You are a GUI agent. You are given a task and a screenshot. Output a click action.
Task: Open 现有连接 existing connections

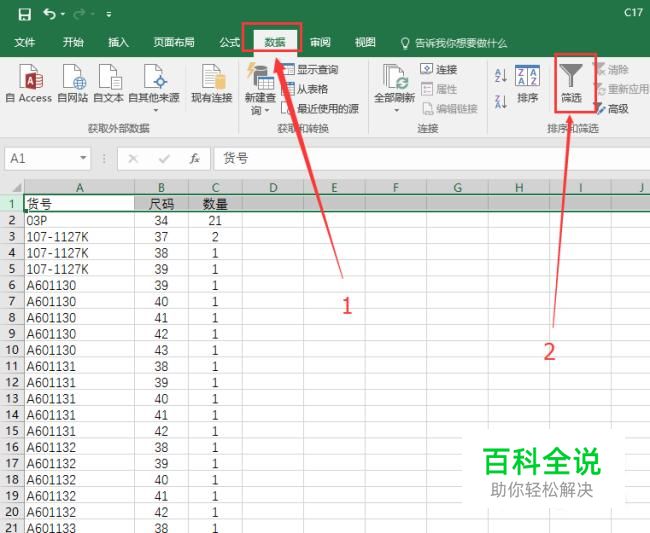point(212,83)
